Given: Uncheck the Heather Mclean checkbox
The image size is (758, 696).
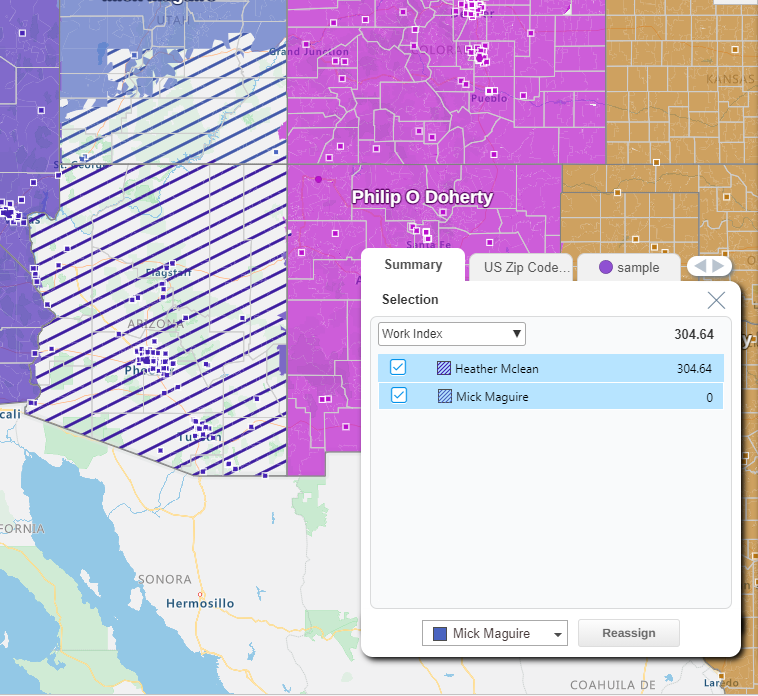Looking at the screenshot, I should point(398,367).
